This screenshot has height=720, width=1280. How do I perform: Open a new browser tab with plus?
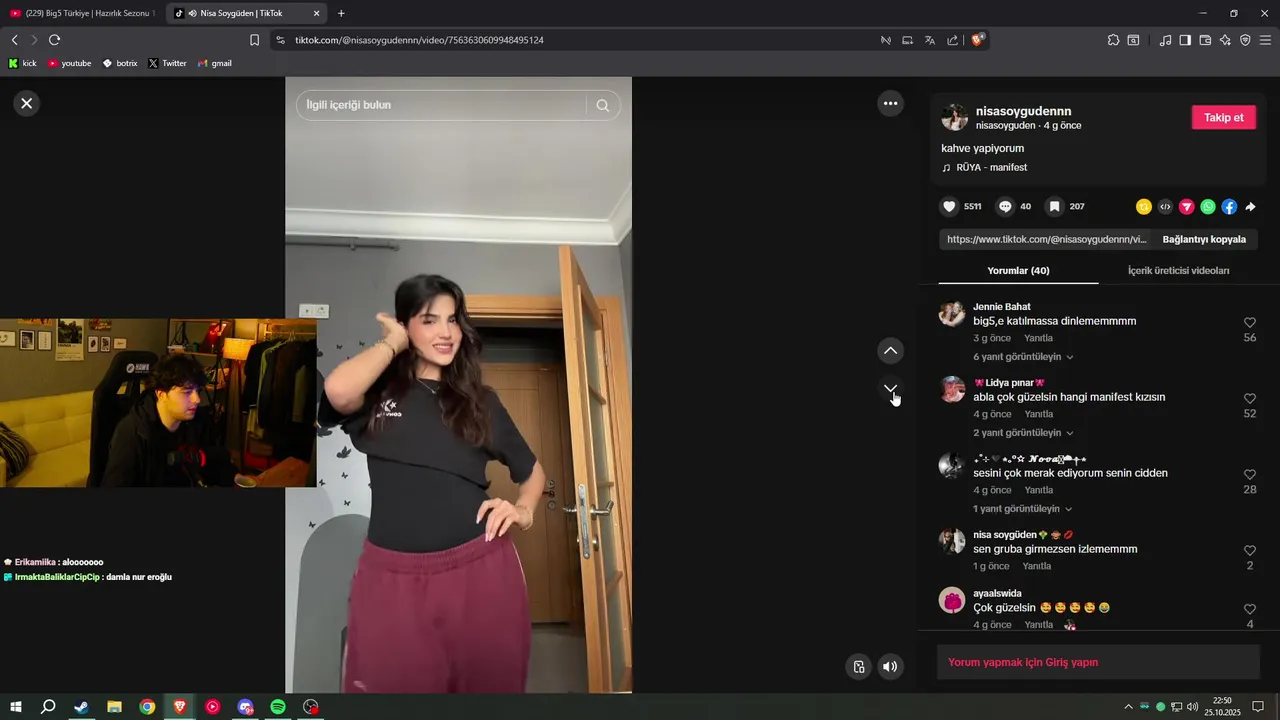(x=341, y=13)
